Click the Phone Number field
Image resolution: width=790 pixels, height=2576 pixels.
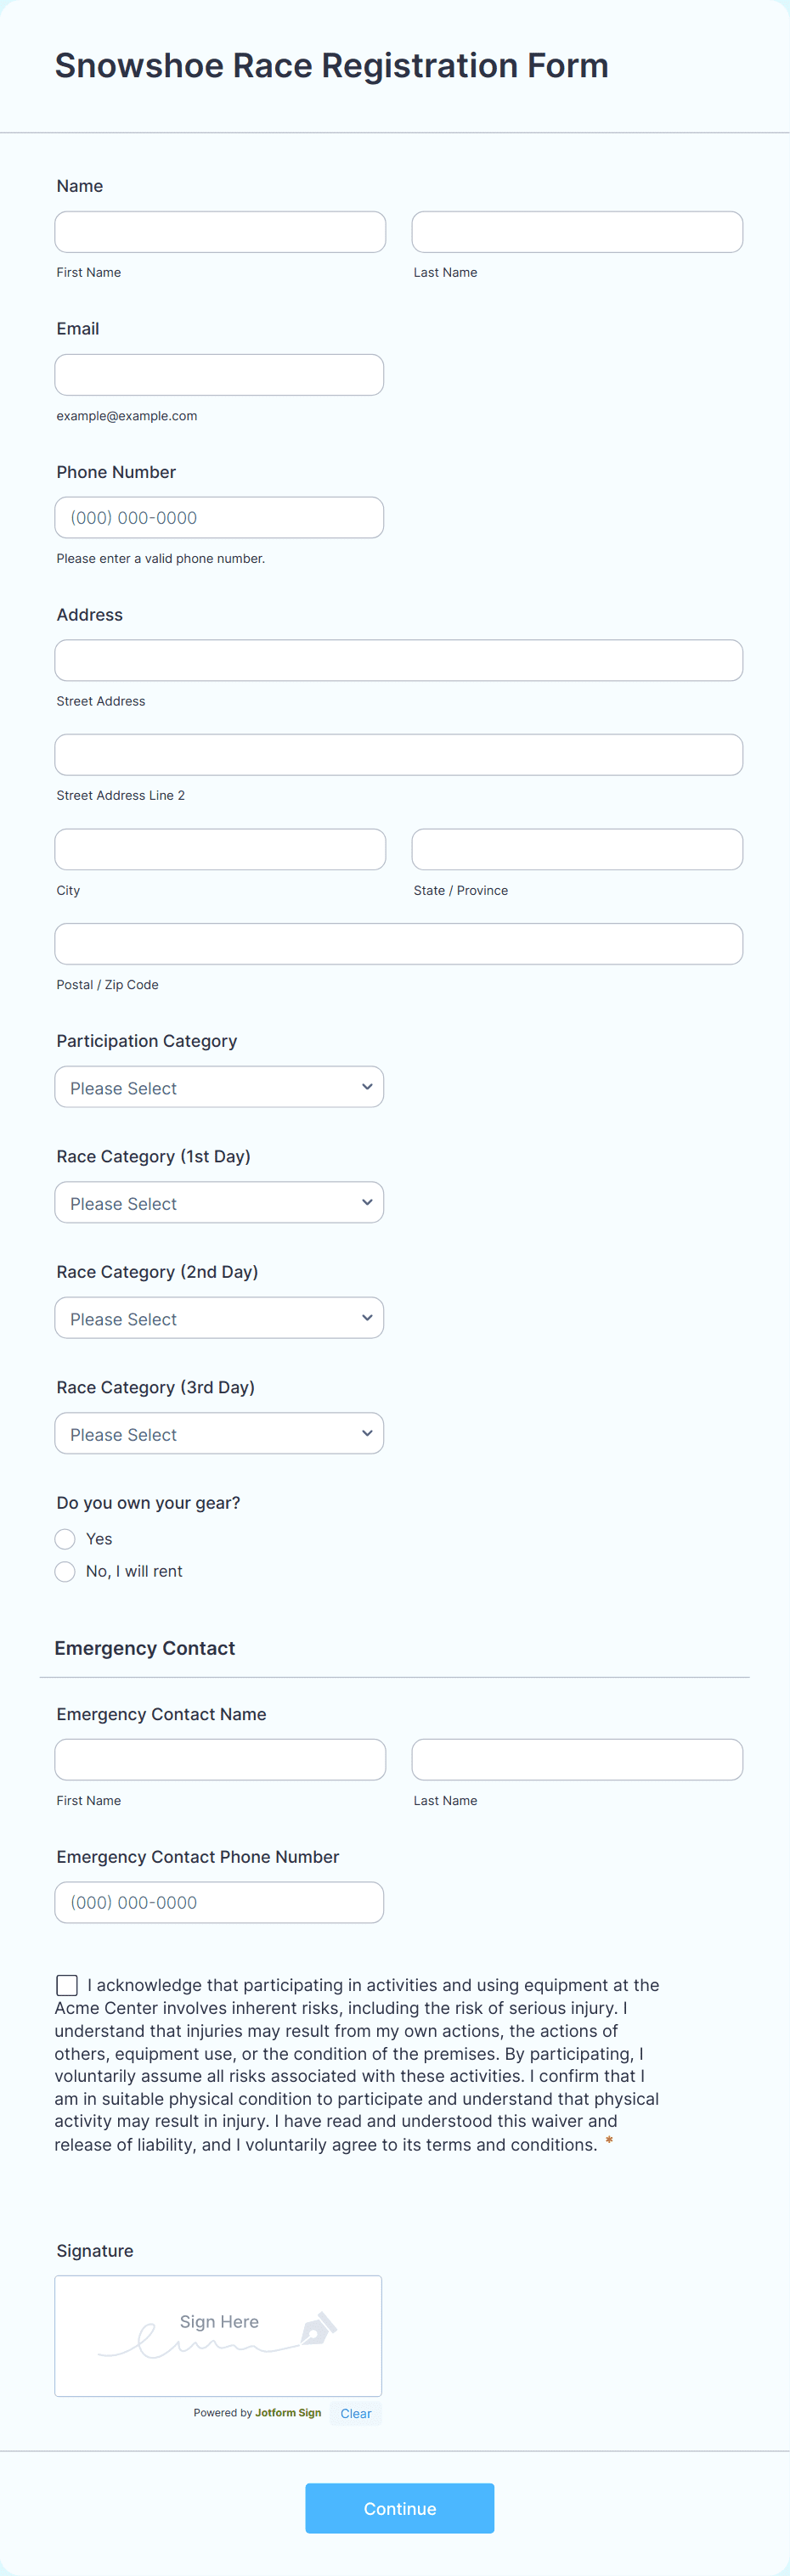click(219, 518)
